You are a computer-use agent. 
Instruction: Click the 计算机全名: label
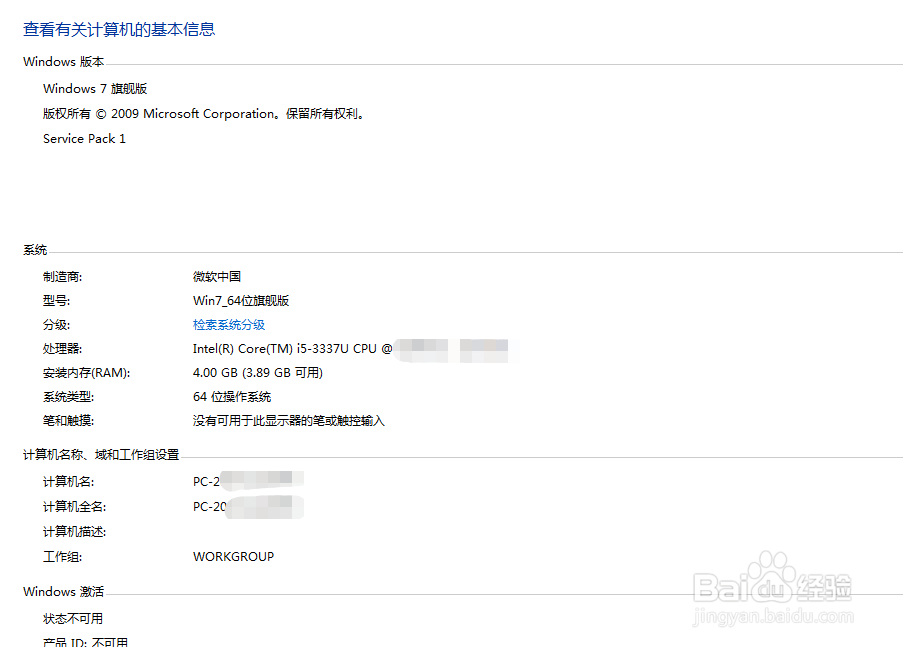(74, 507)
